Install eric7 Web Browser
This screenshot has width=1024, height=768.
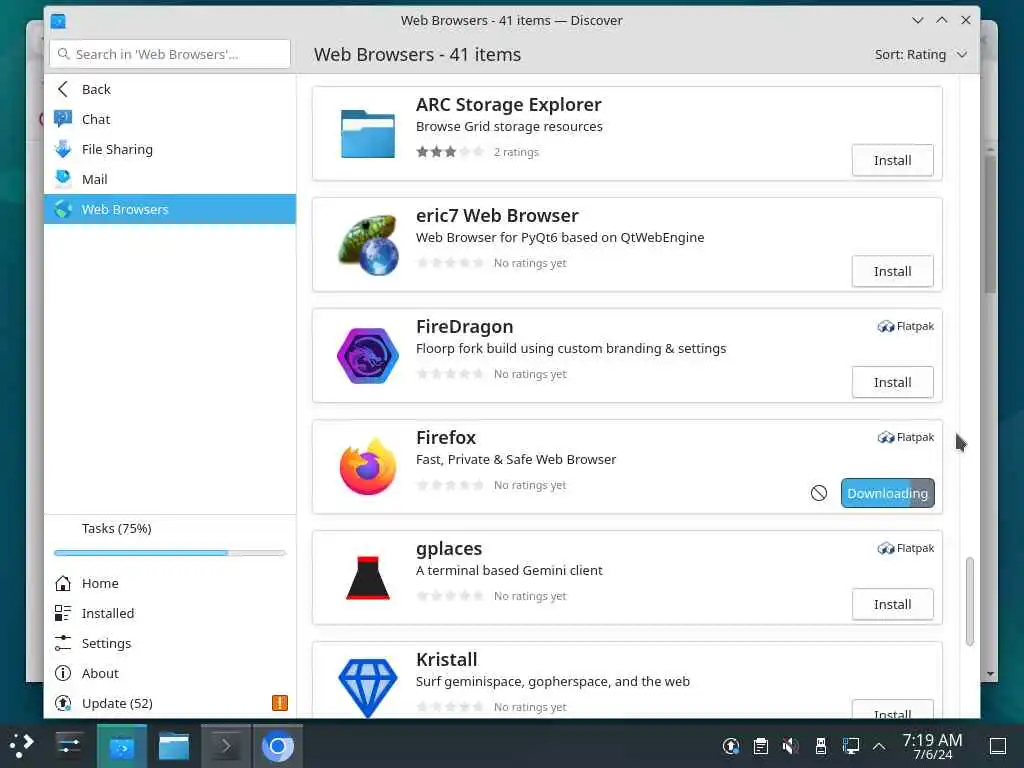click(x=892, y=271)
